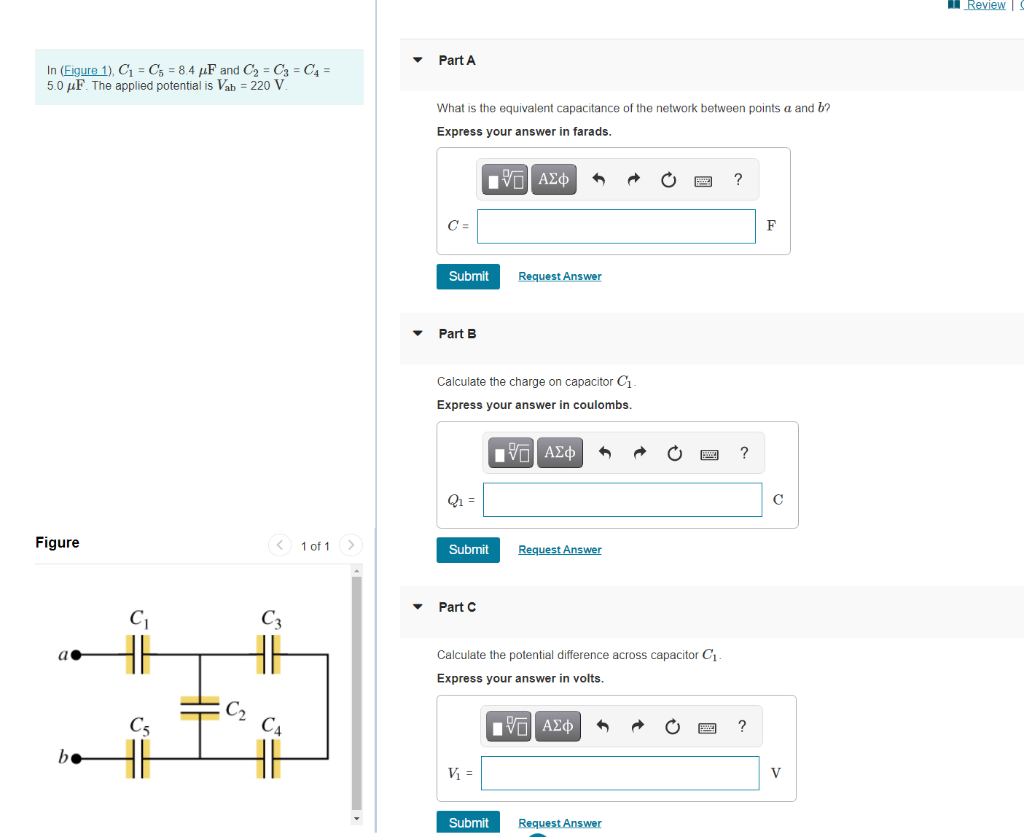
Task: Click the keyboard icon in Part B toolbar
Action: point(708,452)
